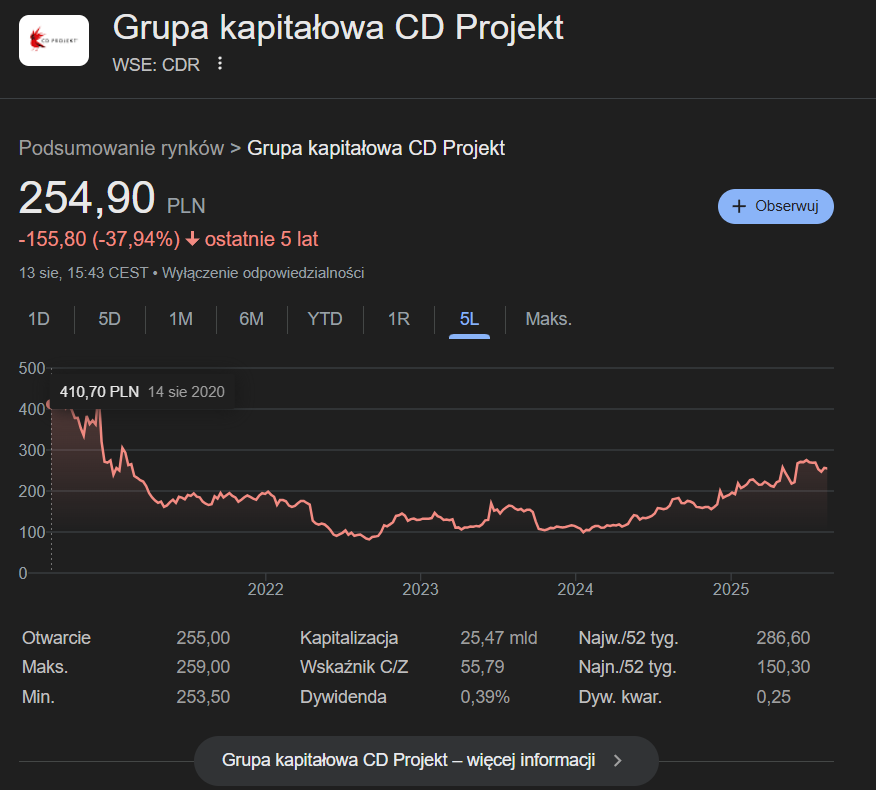Click the -155,80 (-37,94%) change text
876x790 pixels.
click(x=99, y=239)
